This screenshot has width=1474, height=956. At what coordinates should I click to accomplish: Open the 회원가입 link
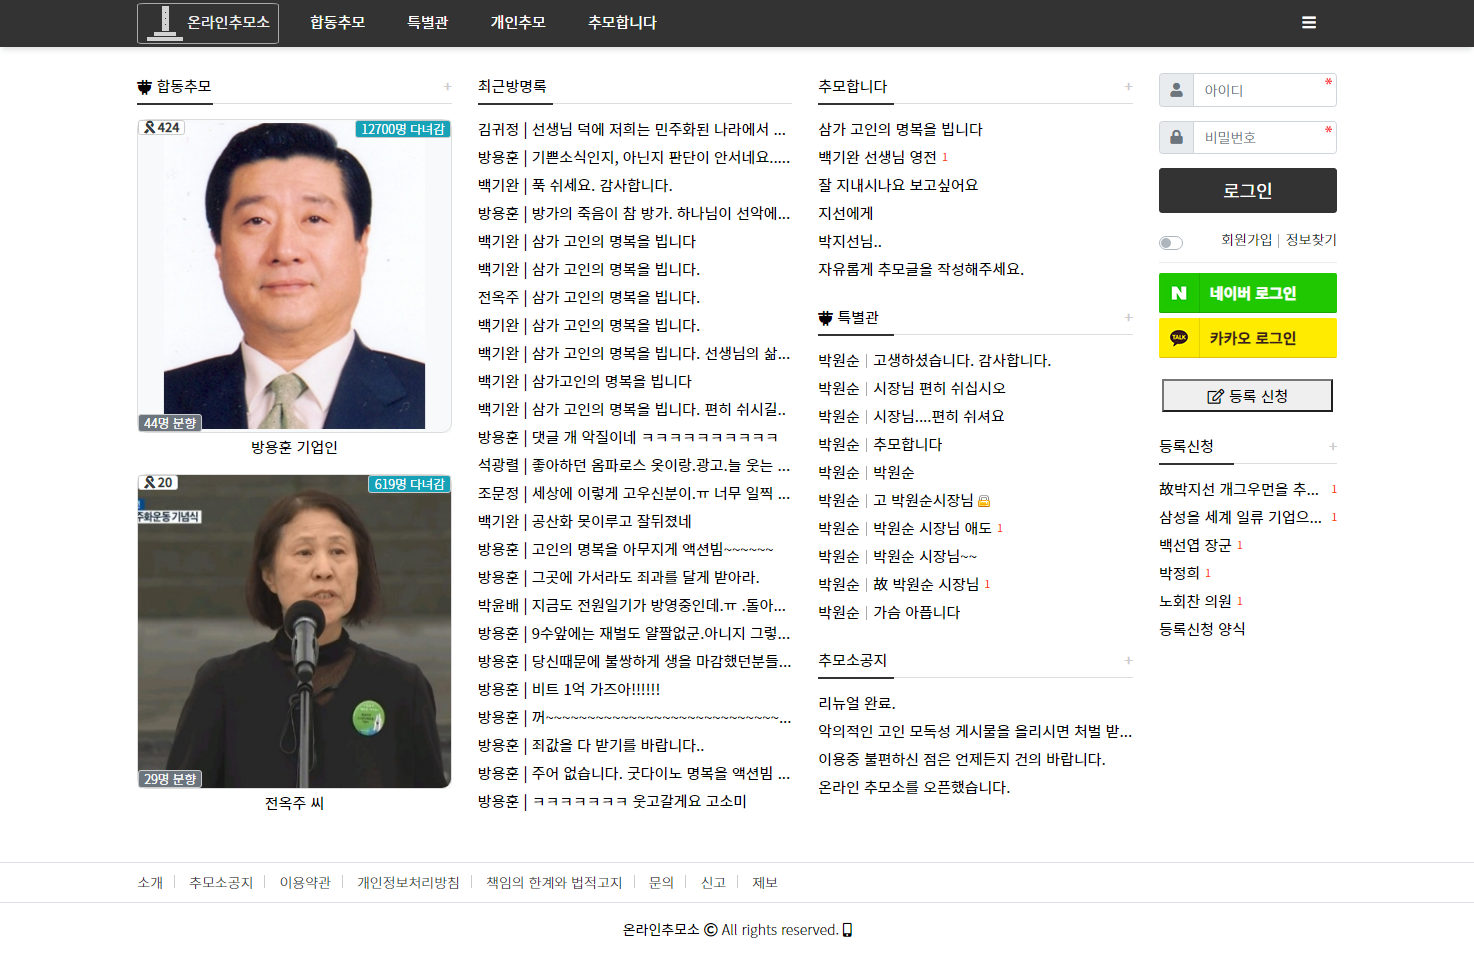click(1246, 240)
